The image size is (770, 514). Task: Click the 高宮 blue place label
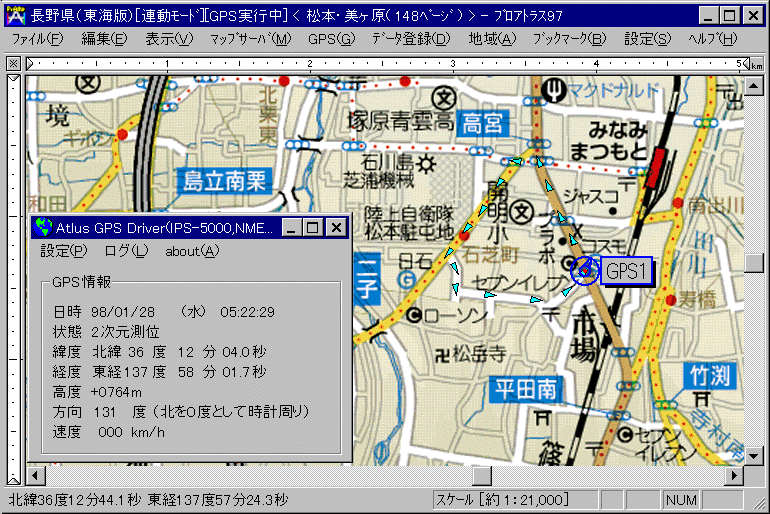[483, 124]
